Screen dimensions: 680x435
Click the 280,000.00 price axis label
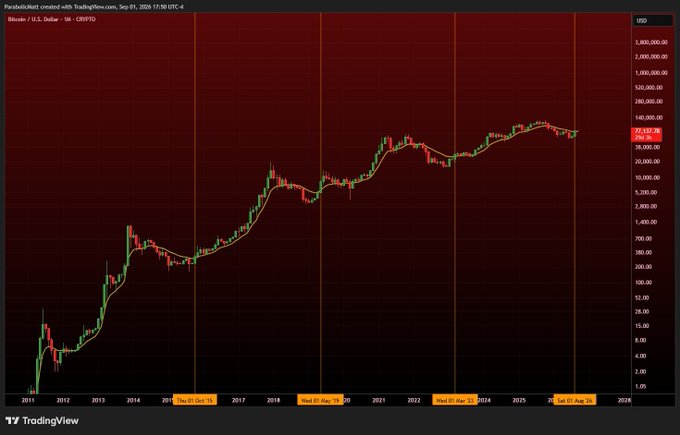click(x=650, y=101)
